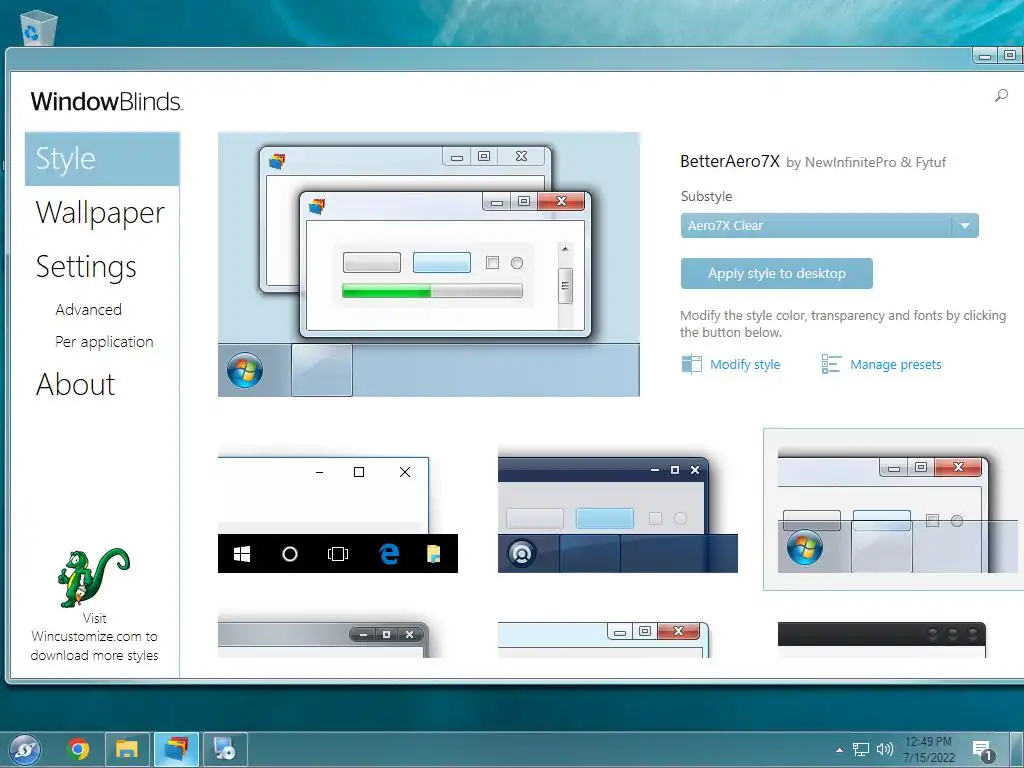Viewport: 1024px width, 768px height.
Task: Expand the Substyle dropdown arrow
Action: (x=965, y=225)
